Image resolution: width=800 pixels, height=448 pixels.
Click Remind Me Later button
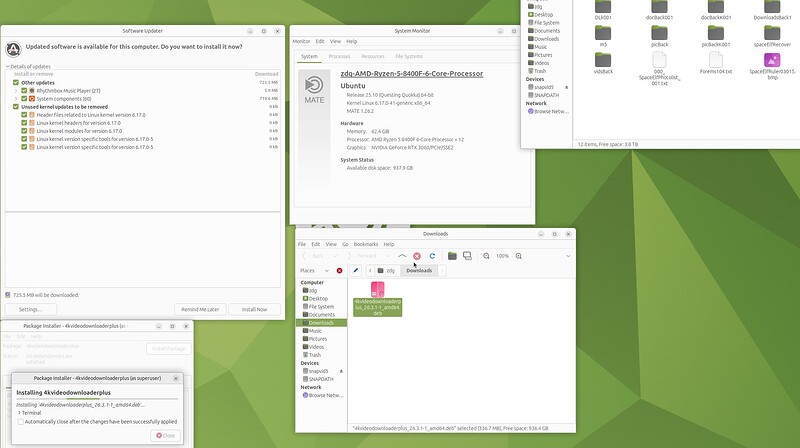click(200, 309)
